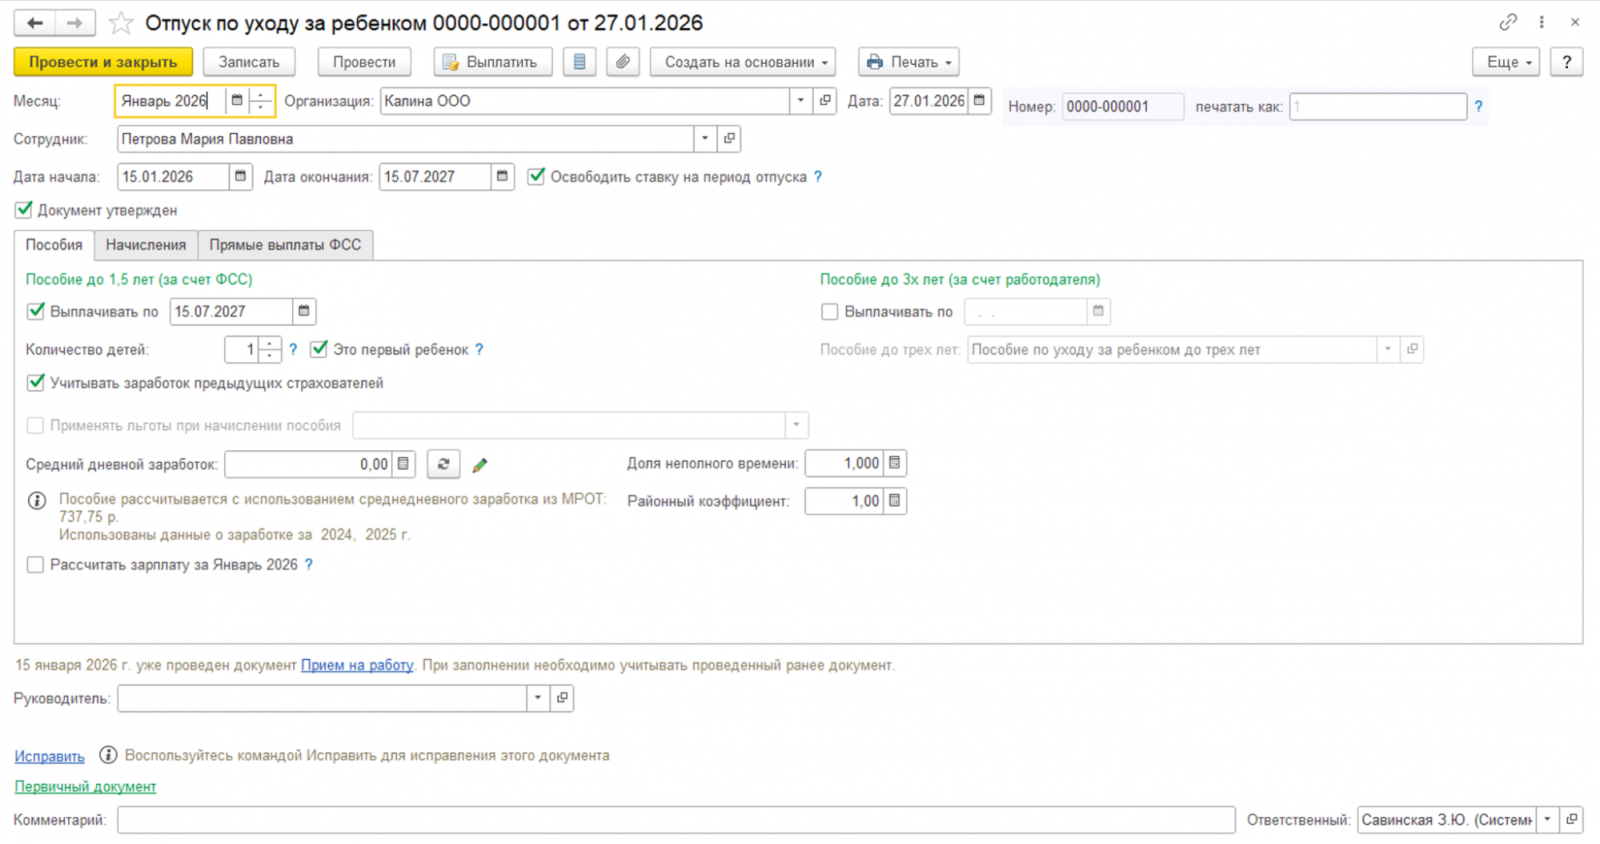Toggle Выплачивать по checkbox for 1.5 years benefit
Image resolution: width=1600 pixels, height=844 pixels.
pos(36,311)
